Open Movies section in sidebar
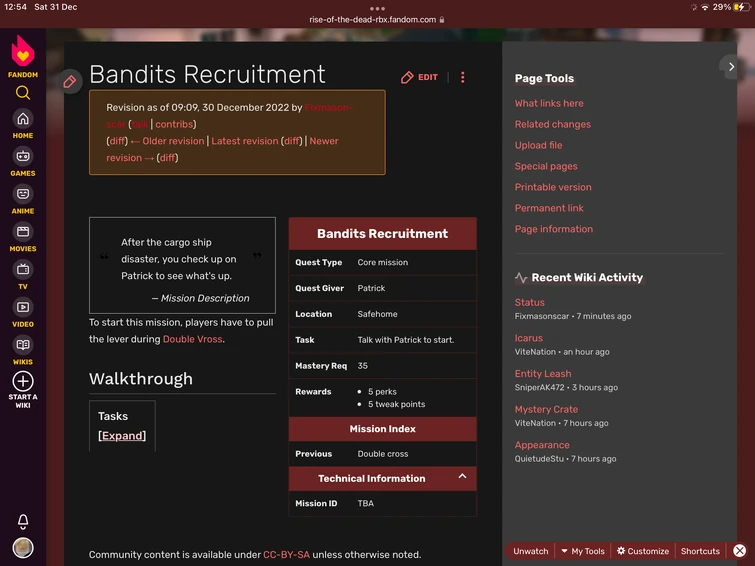Screen dimensions: 755x566 pos(23,238)
